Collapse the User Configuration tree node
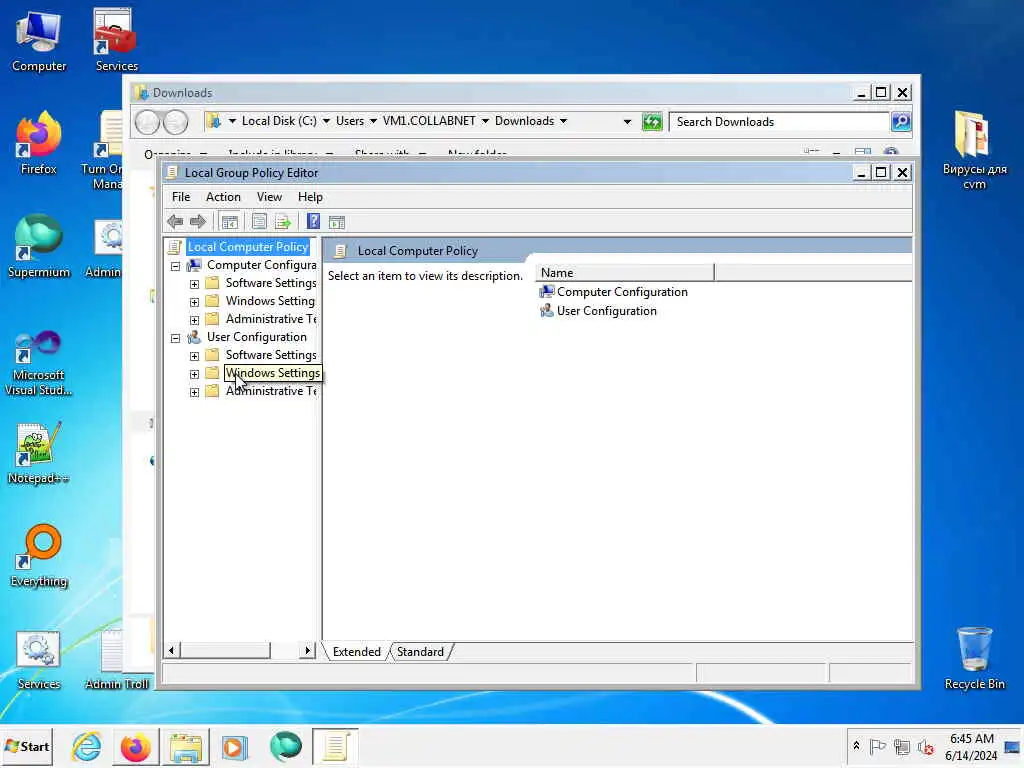Image resolution: width=1024 pixels, height=768 pixels. [x=176, y=338]
